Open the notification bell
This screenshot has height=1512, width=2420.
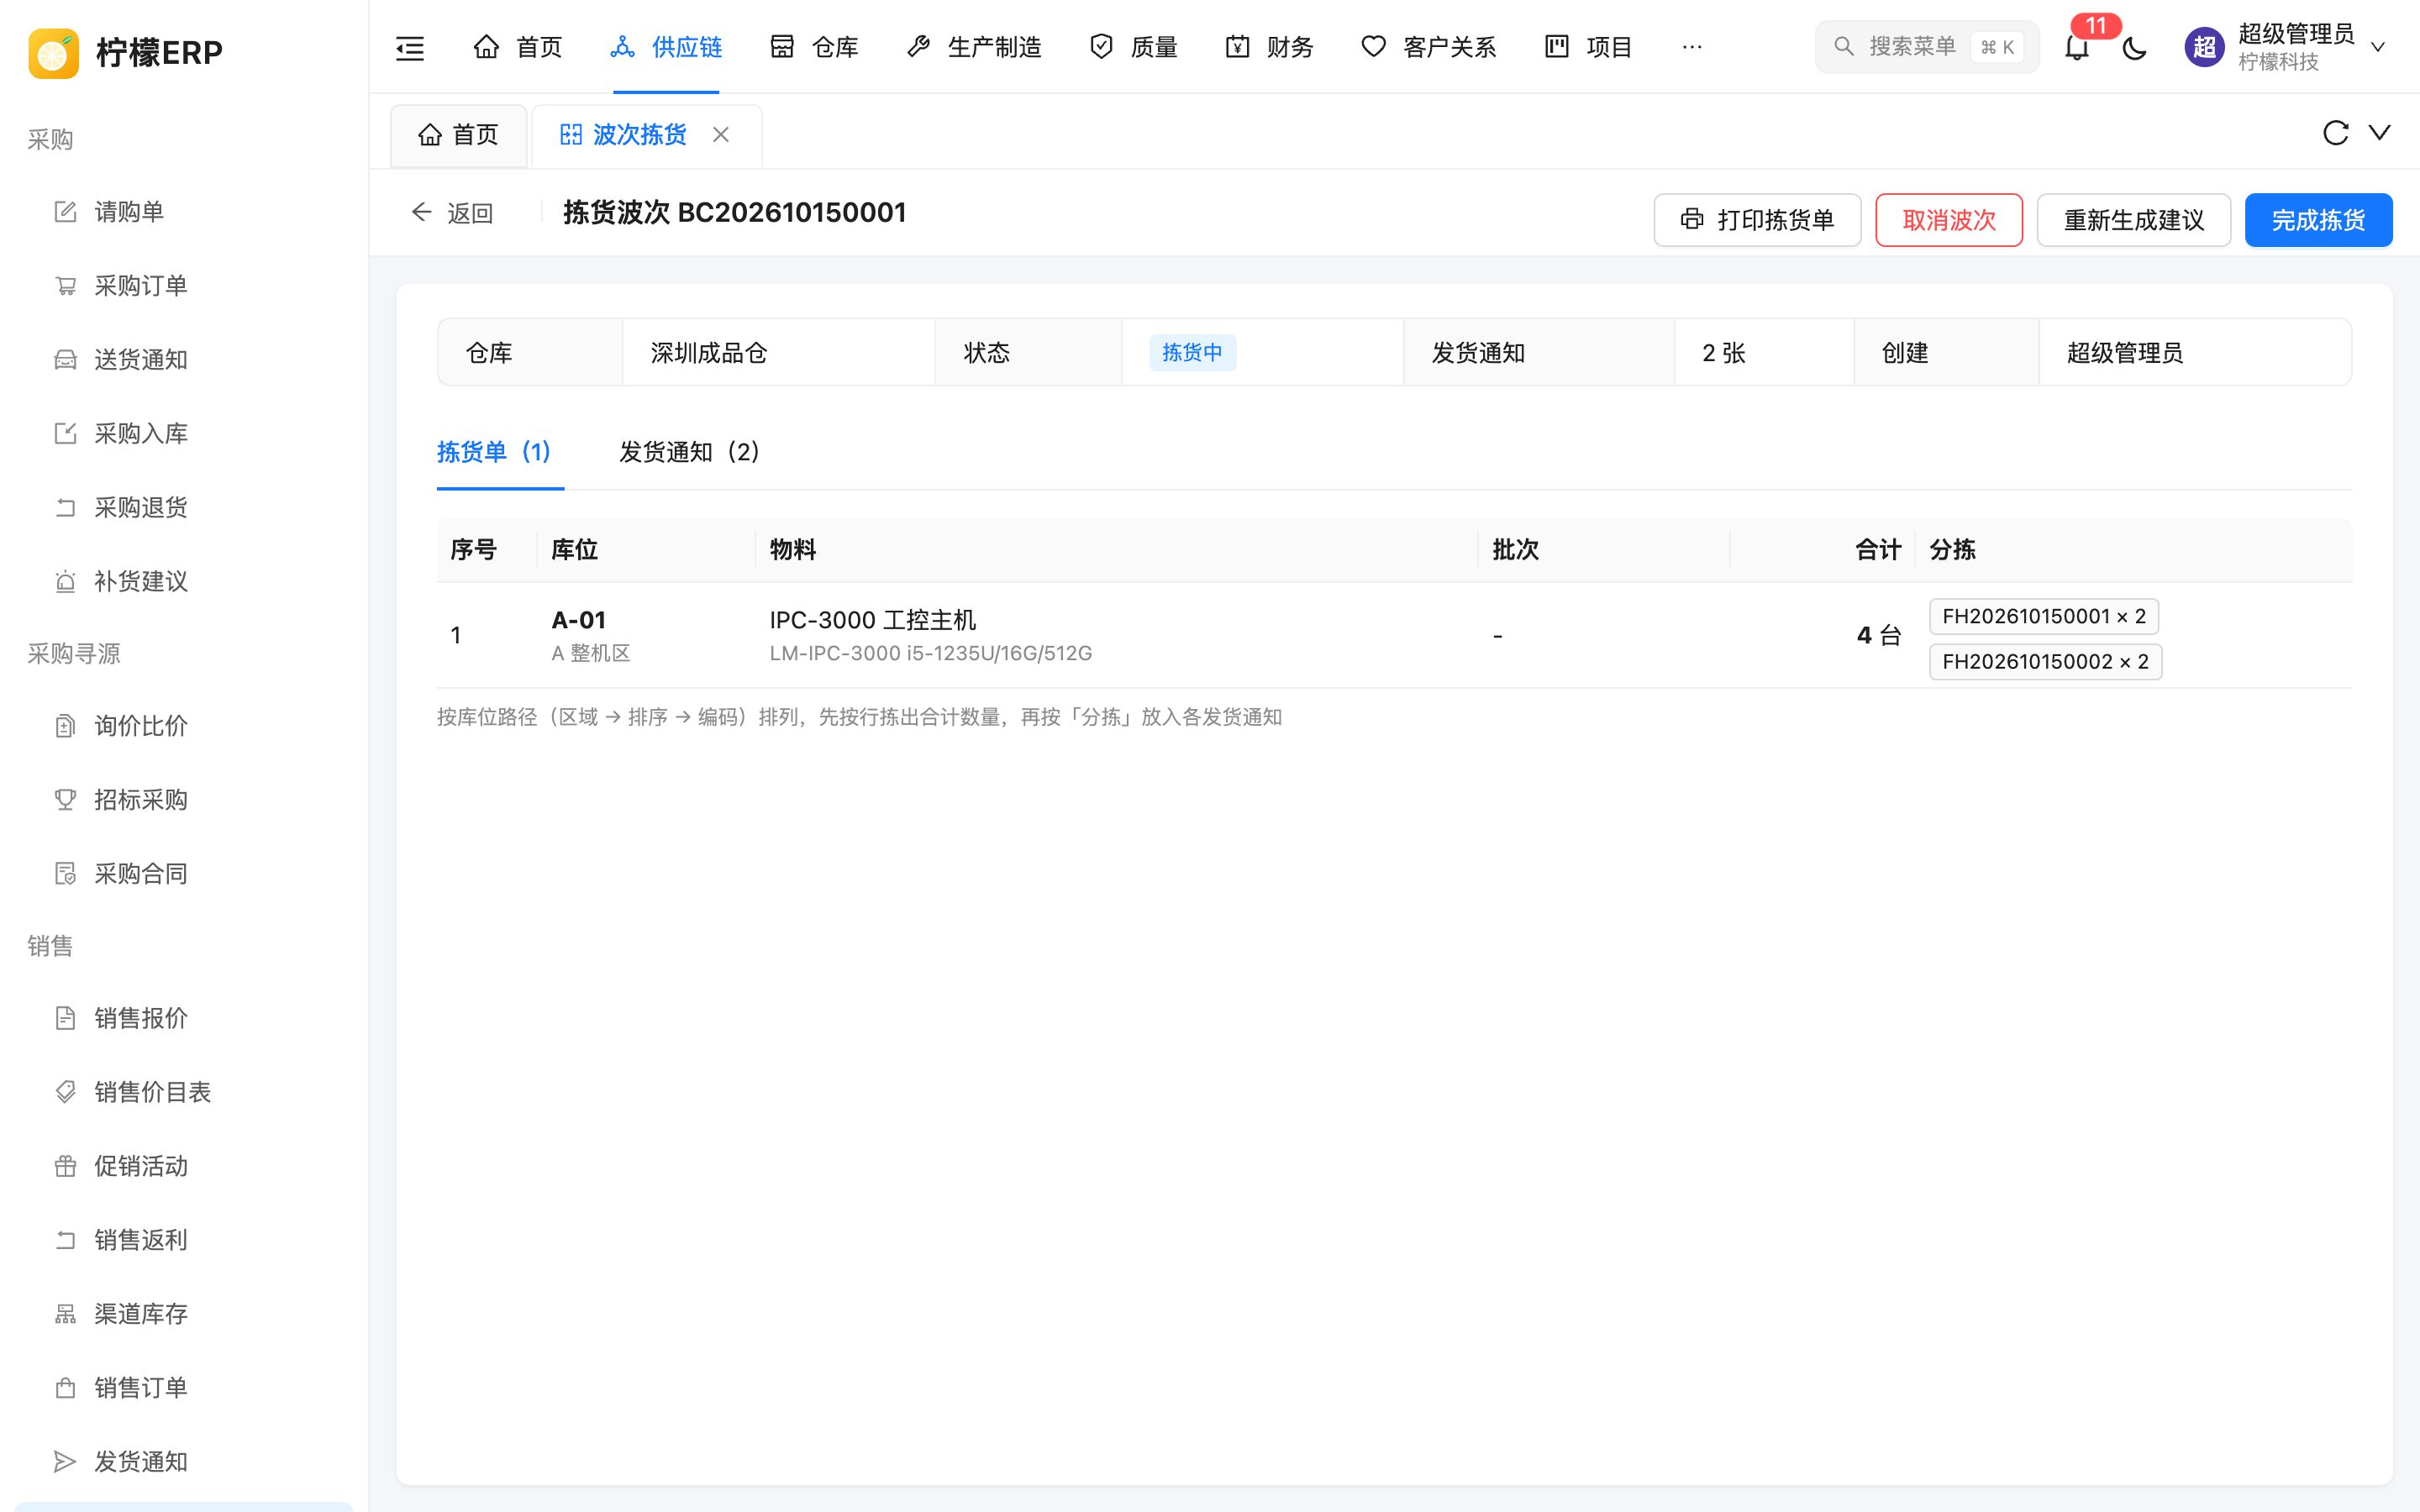click(x=2077, y=47)
